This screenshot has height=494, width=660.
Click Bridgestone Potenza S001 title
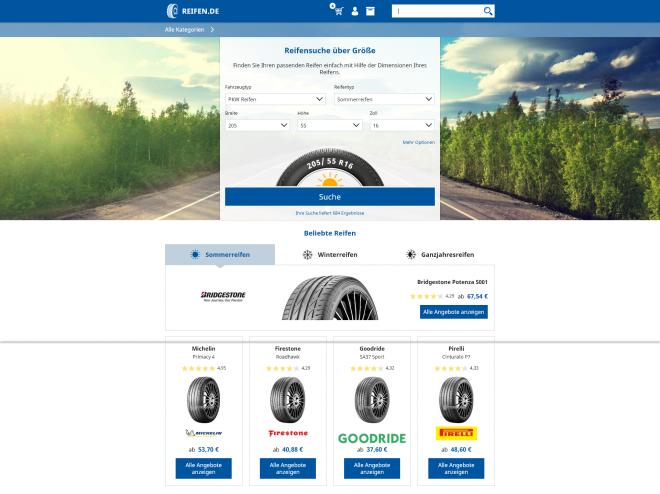click(x=452, y=282)
